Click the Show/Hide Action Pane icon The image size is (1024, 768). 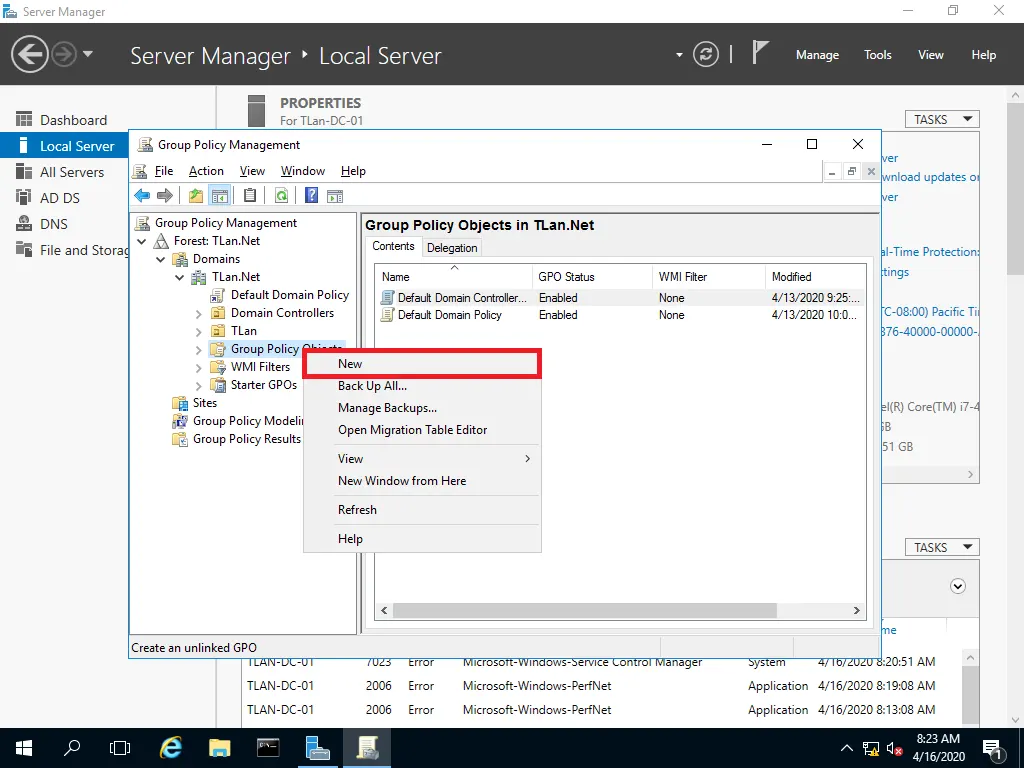point(335,195)
